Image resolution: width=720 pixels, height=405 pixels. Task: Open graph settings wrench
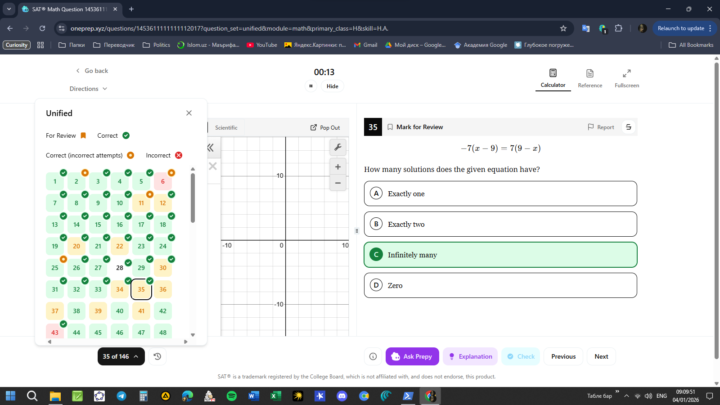point(338,147)
